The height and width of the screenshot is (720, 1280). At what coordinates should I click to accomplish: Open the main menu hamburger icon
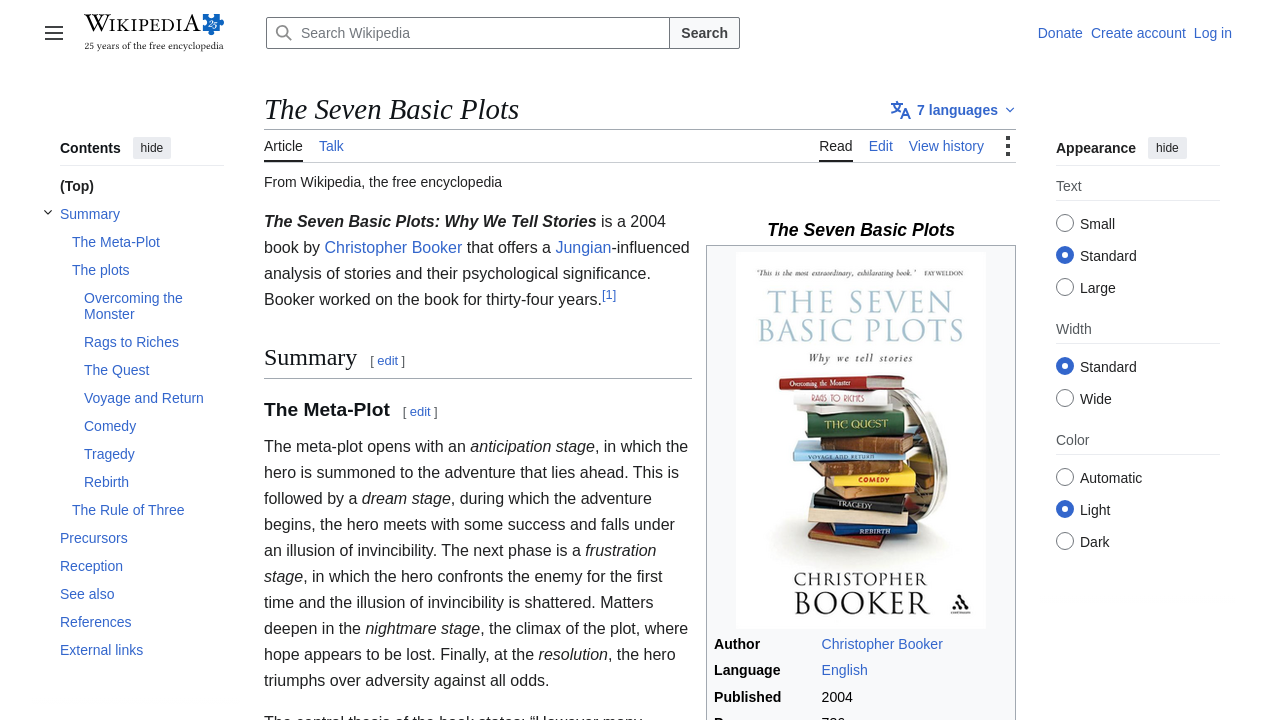click(54, 33)
